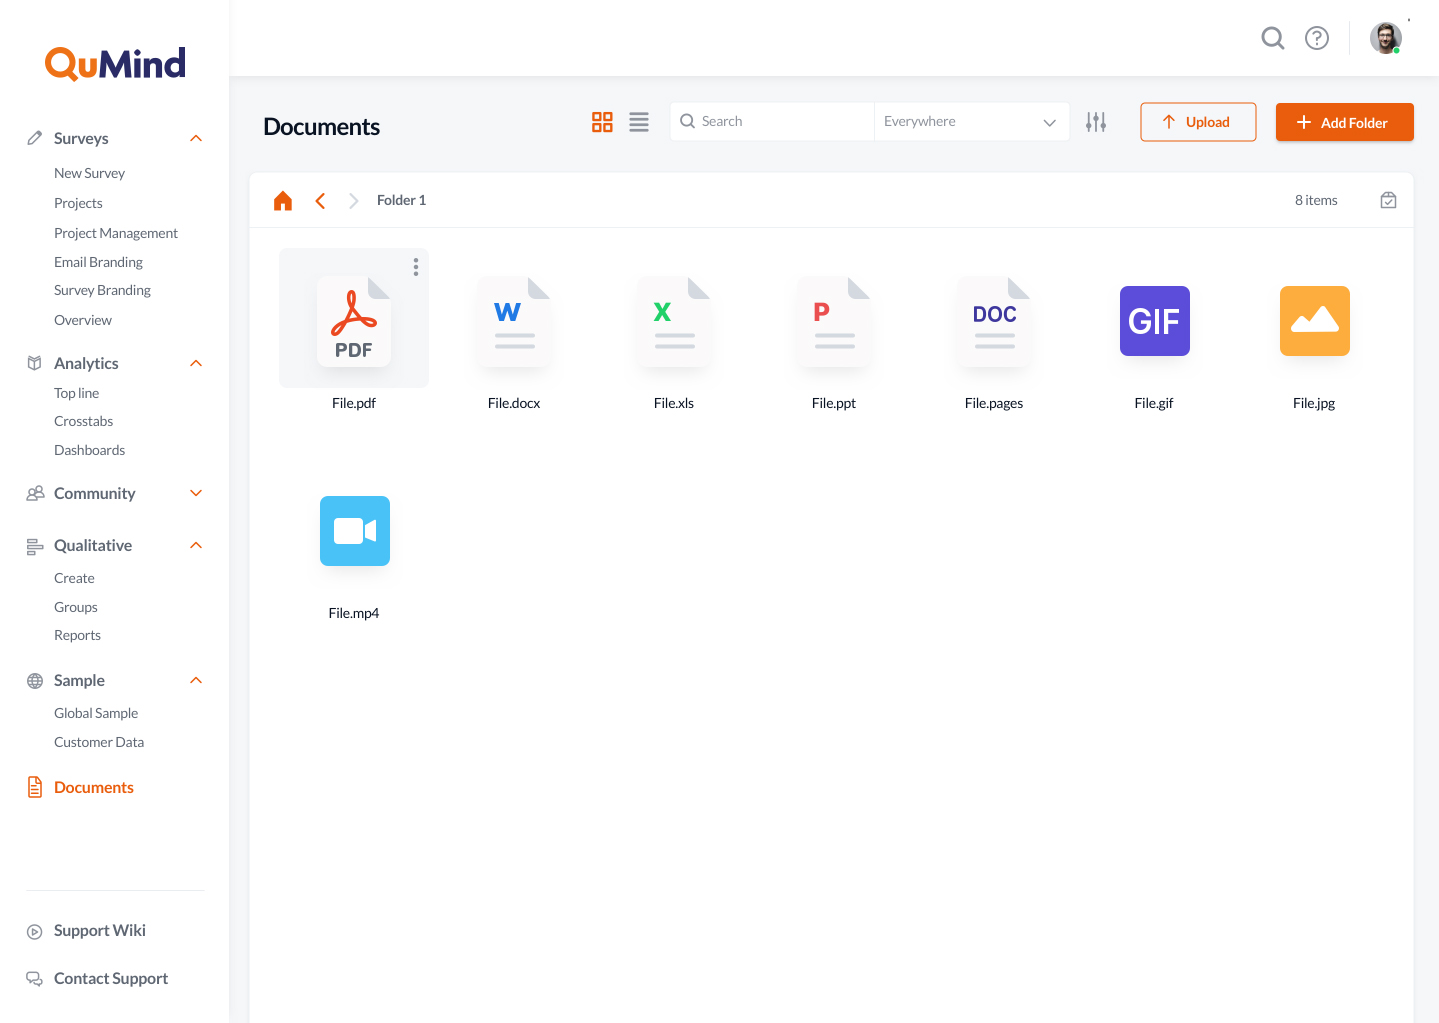Open Email Branding in sidebar

click(98, 262)
